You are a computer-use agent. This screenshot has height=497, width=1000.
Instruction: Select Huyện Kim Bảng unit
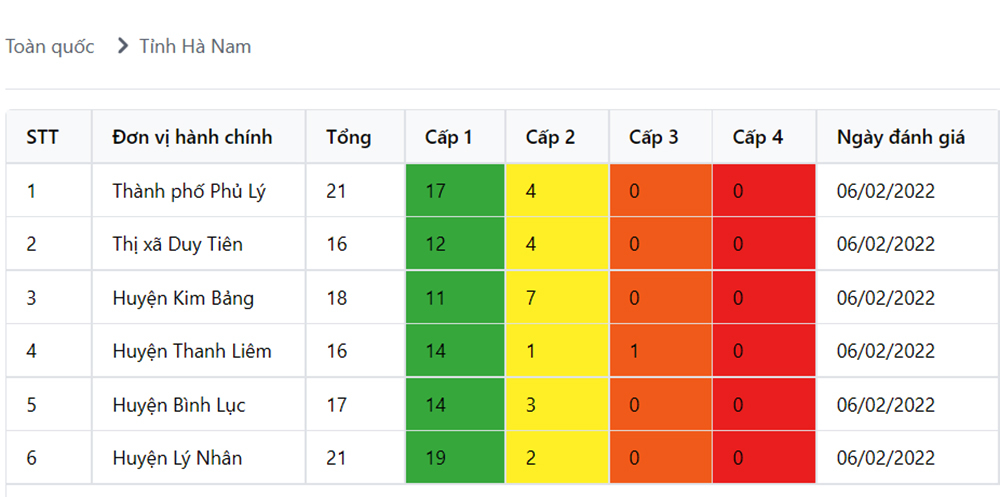pos(183,298)
